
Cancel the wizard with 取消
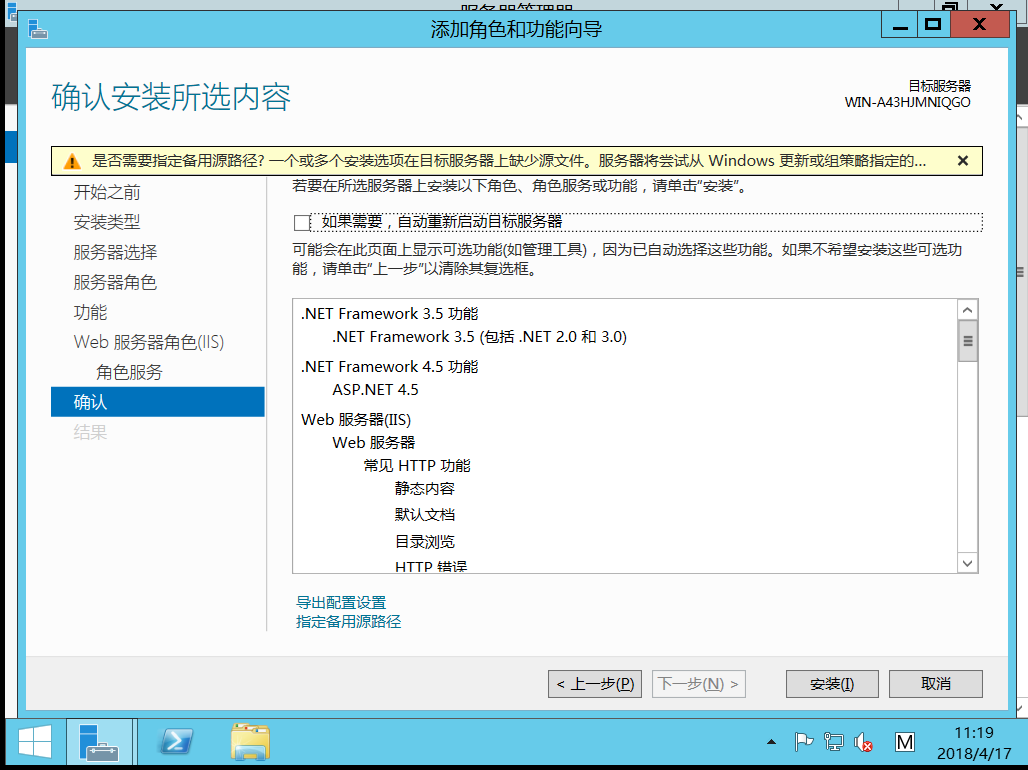pos(936,684)
